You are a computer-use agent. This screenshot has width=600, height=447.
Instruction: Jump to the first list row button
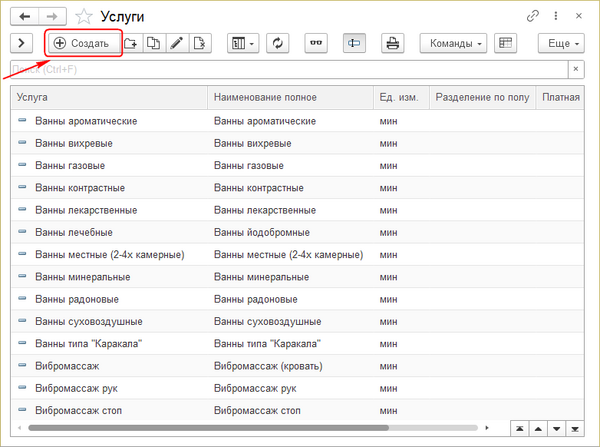point(520,429)
